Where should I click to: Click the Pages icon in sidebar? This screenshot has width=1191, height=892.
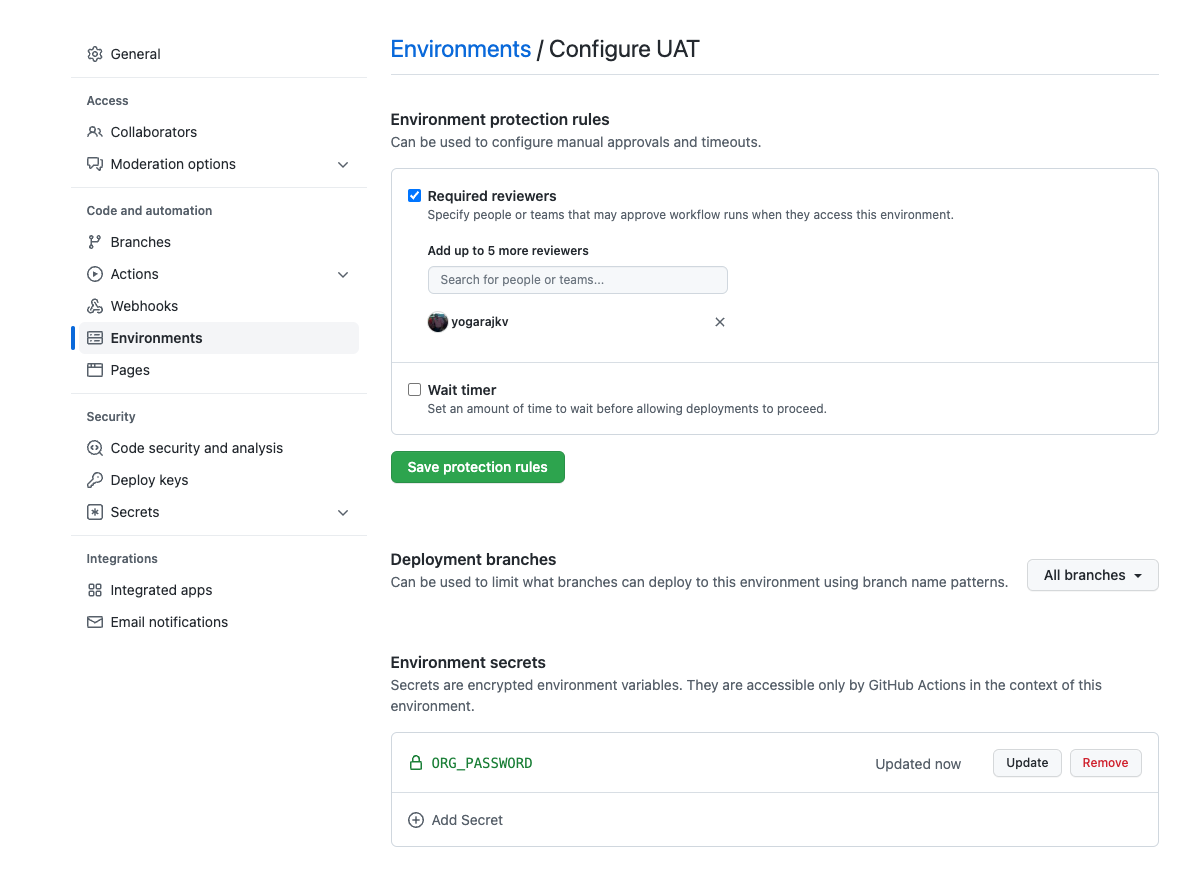tap(94, 370)
